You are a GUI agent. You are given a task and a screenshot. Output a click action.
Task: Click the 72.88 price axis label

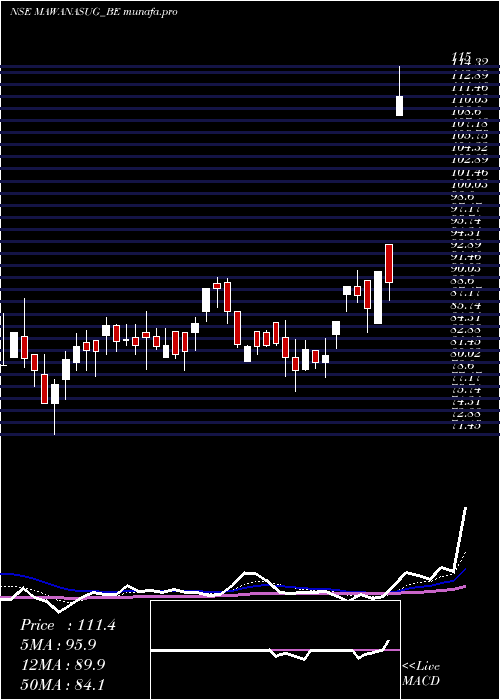(x=466, y=414)
